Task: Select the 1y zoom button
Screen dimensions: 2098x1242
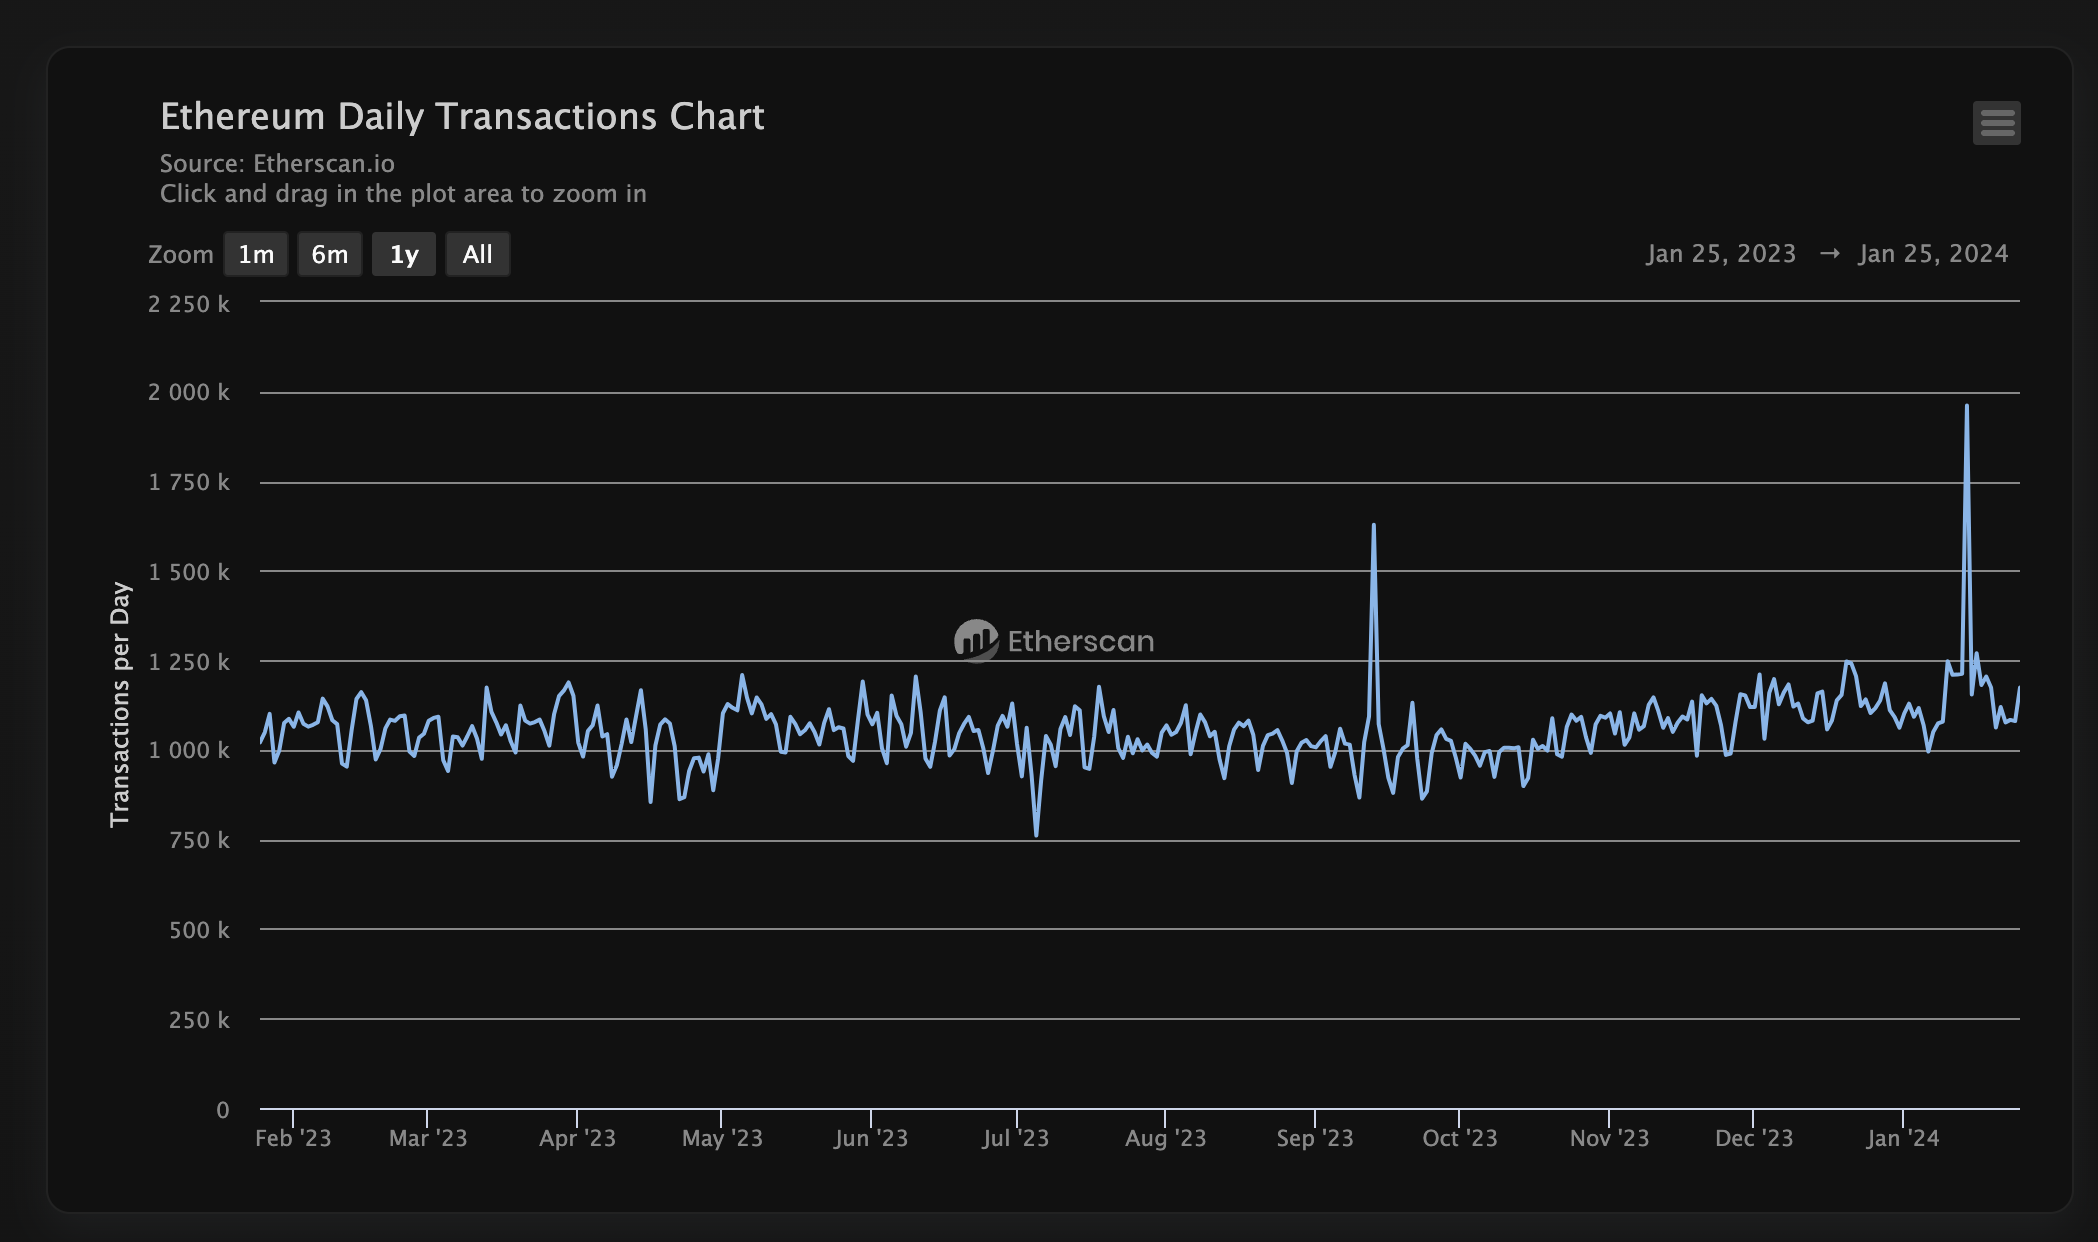Action: [404, 254]
